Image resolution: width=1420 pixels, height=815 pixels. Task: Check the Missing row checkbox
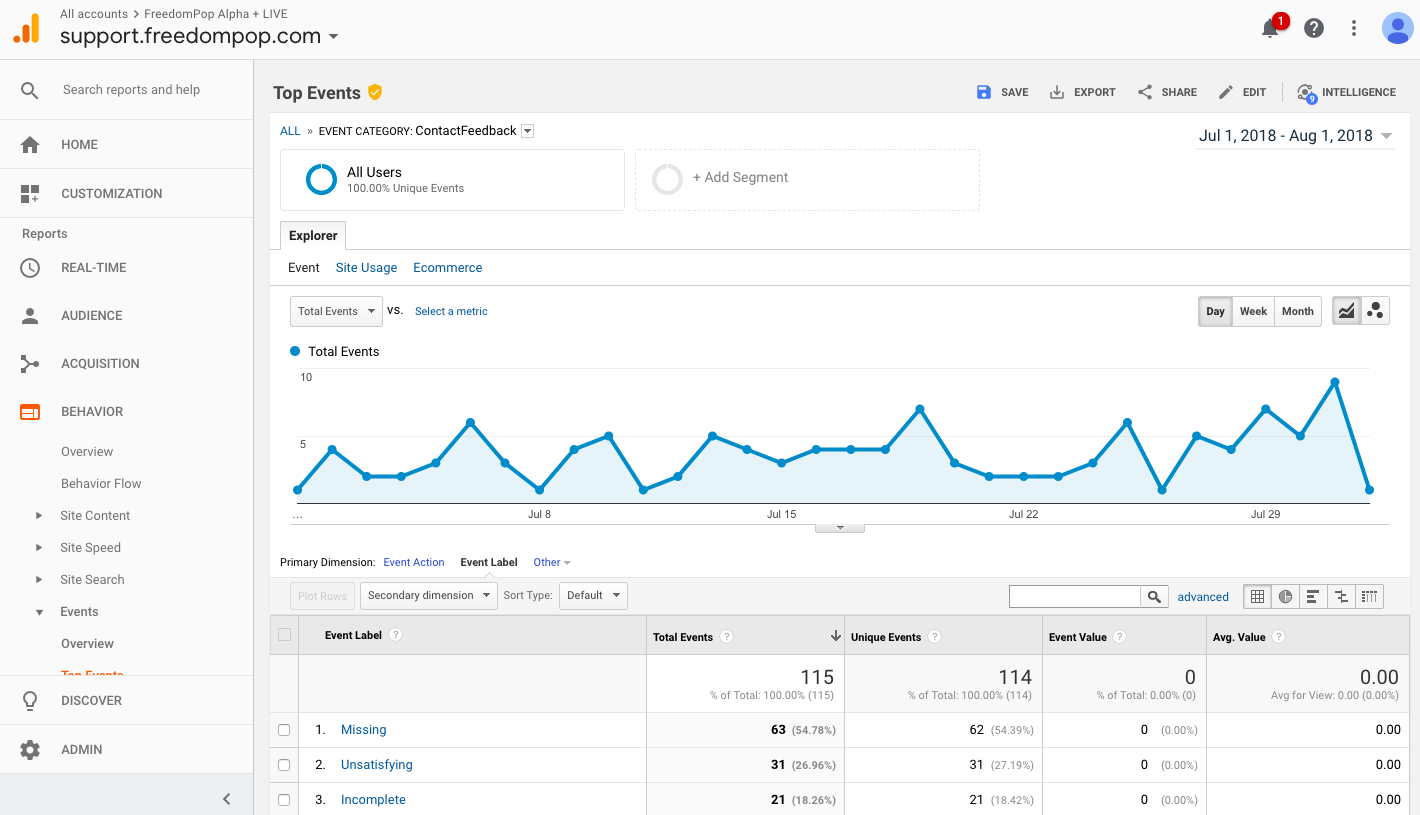pyautogui.click(x=284, y=730)
